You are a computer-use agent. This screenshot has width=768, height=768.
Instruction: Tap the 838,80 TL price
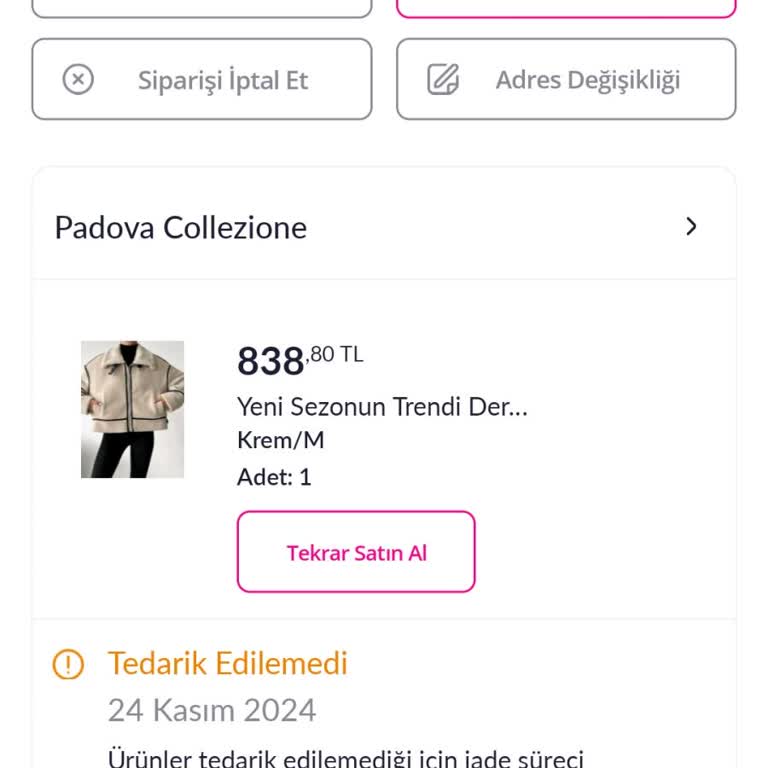[300, 360]
